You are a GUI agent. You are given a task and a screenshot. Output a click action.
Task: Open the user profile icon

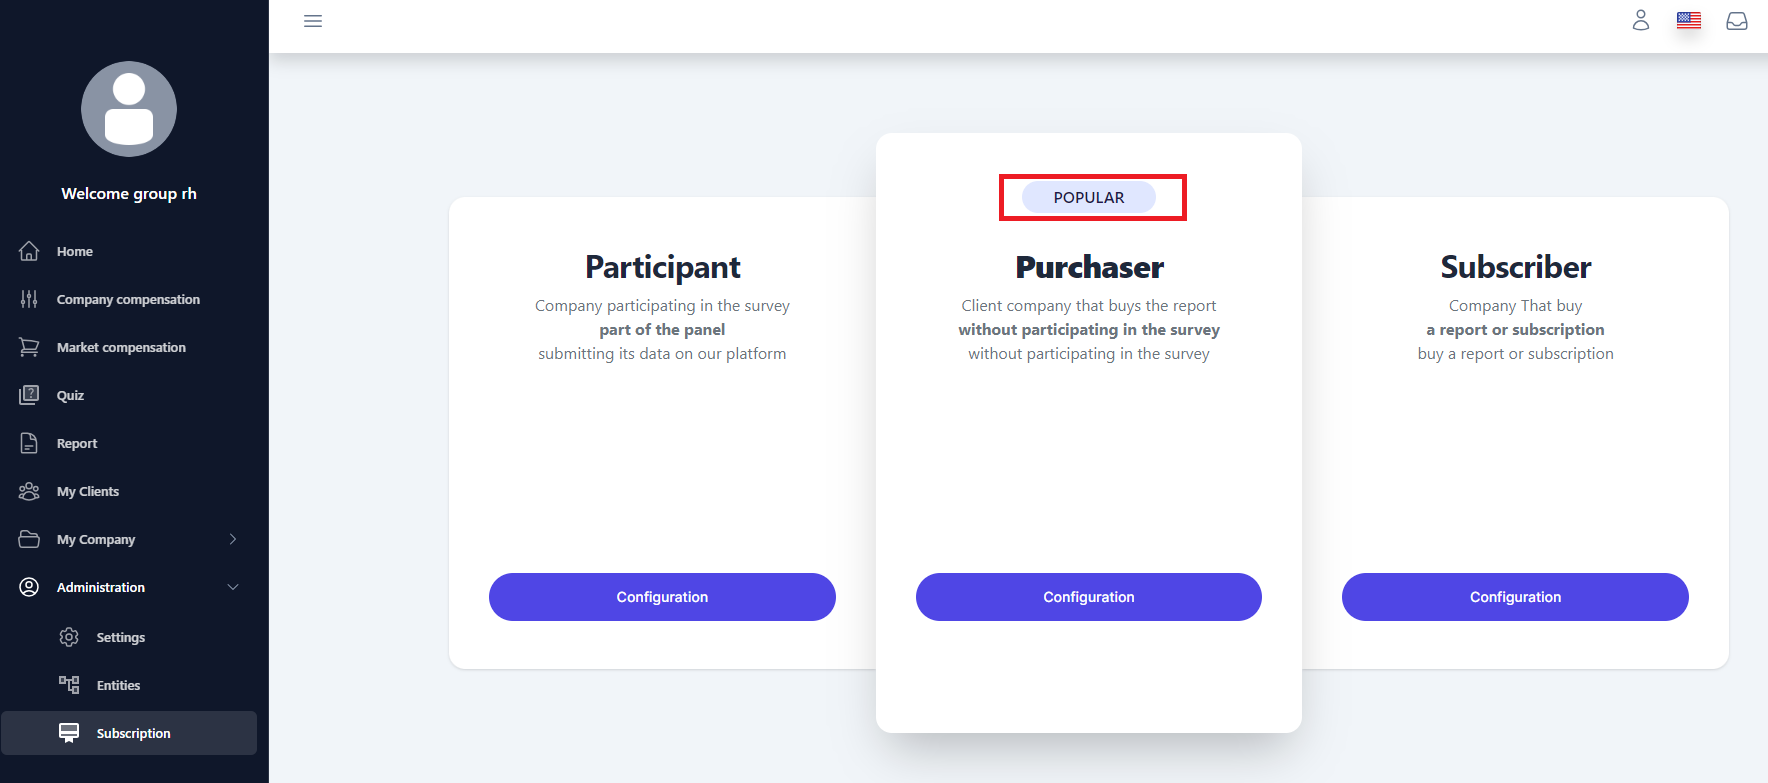(x=1641, y=20)
